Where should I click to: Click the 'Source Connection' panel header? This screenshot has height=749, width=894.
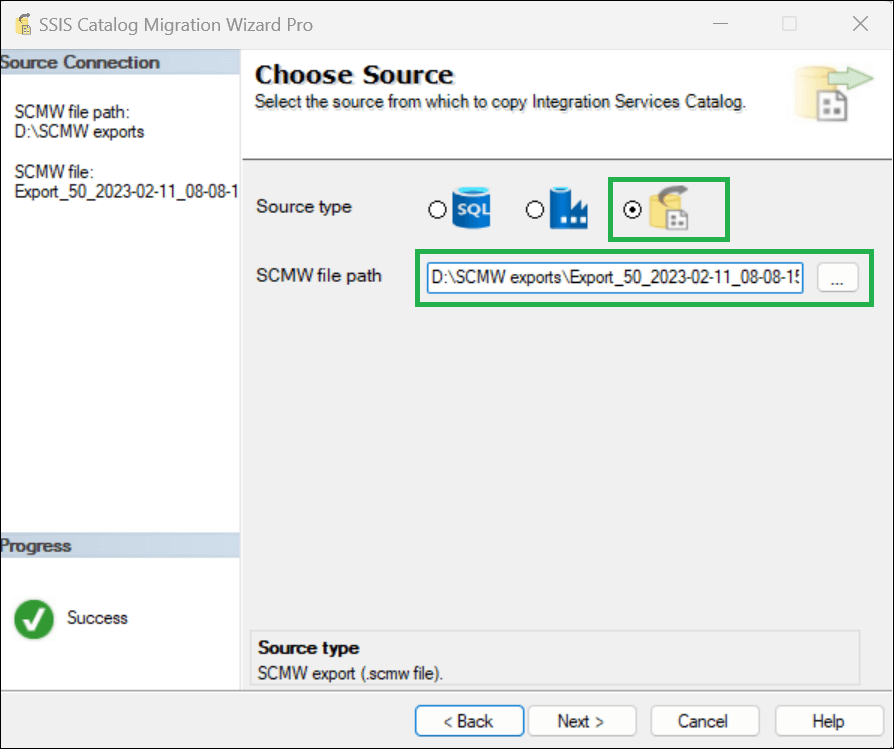[120, 62]
